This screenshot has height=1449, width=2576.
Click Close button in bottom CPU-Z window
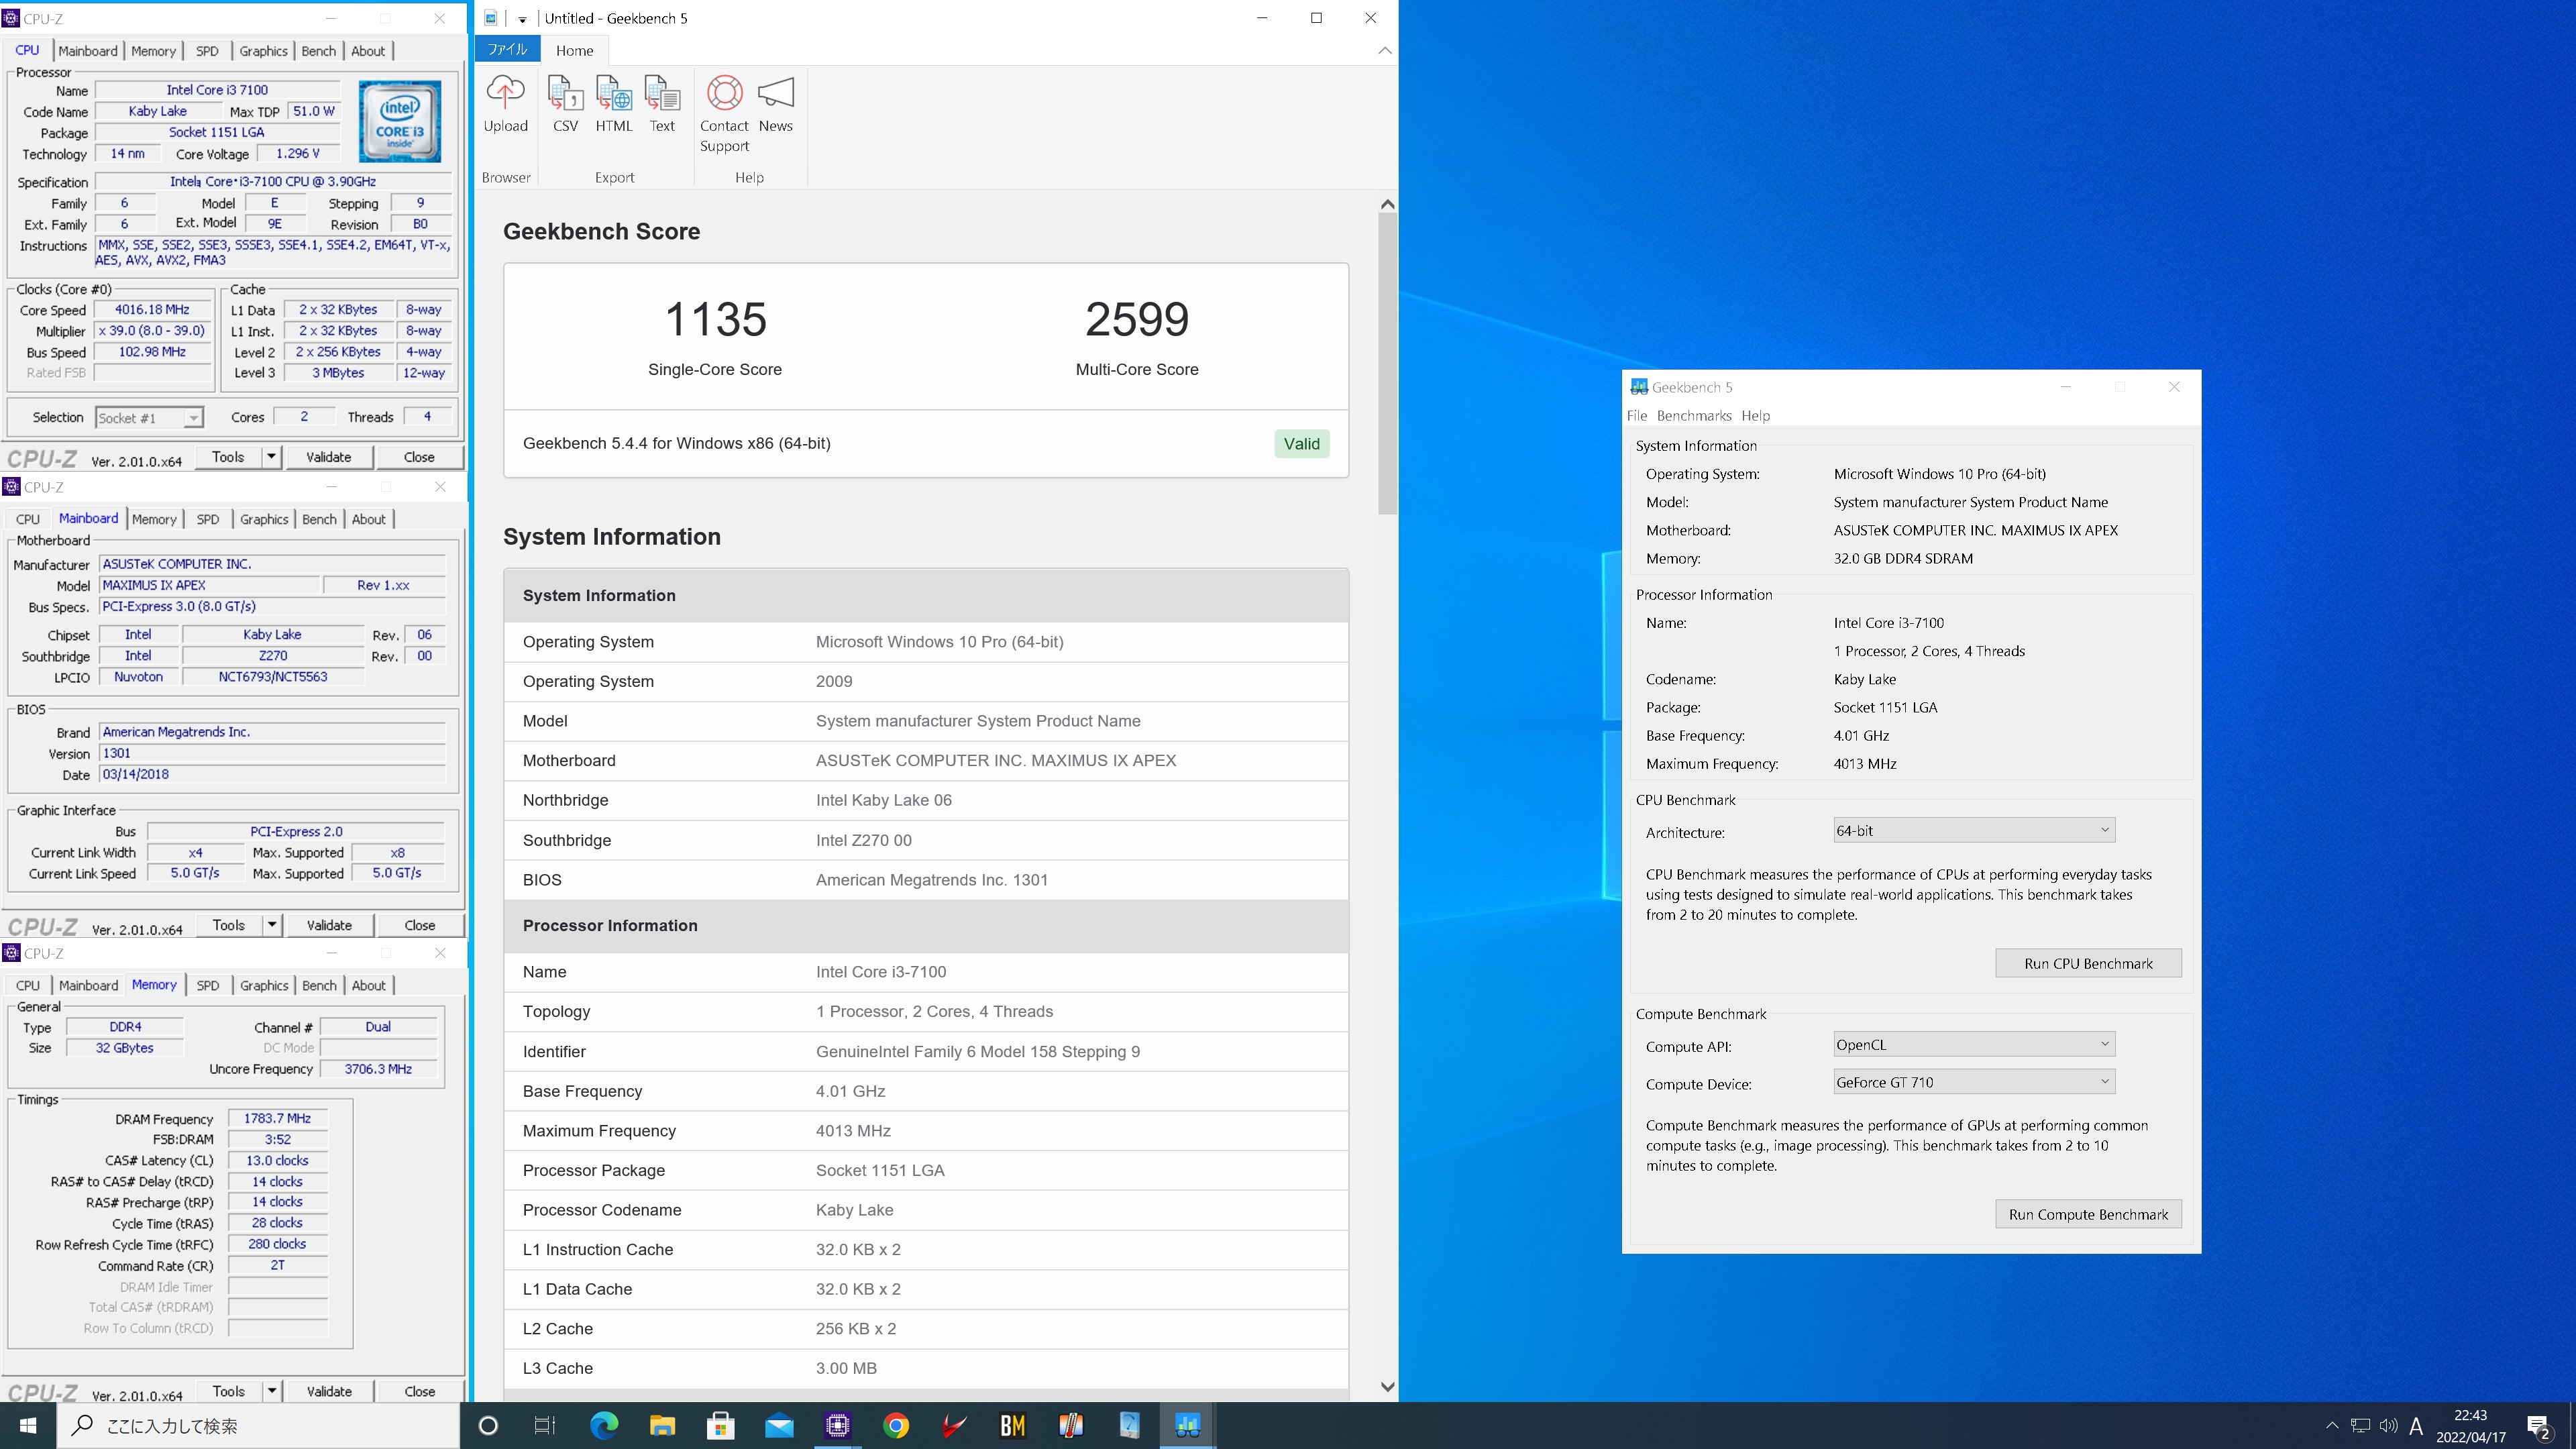pos(420,1391)
